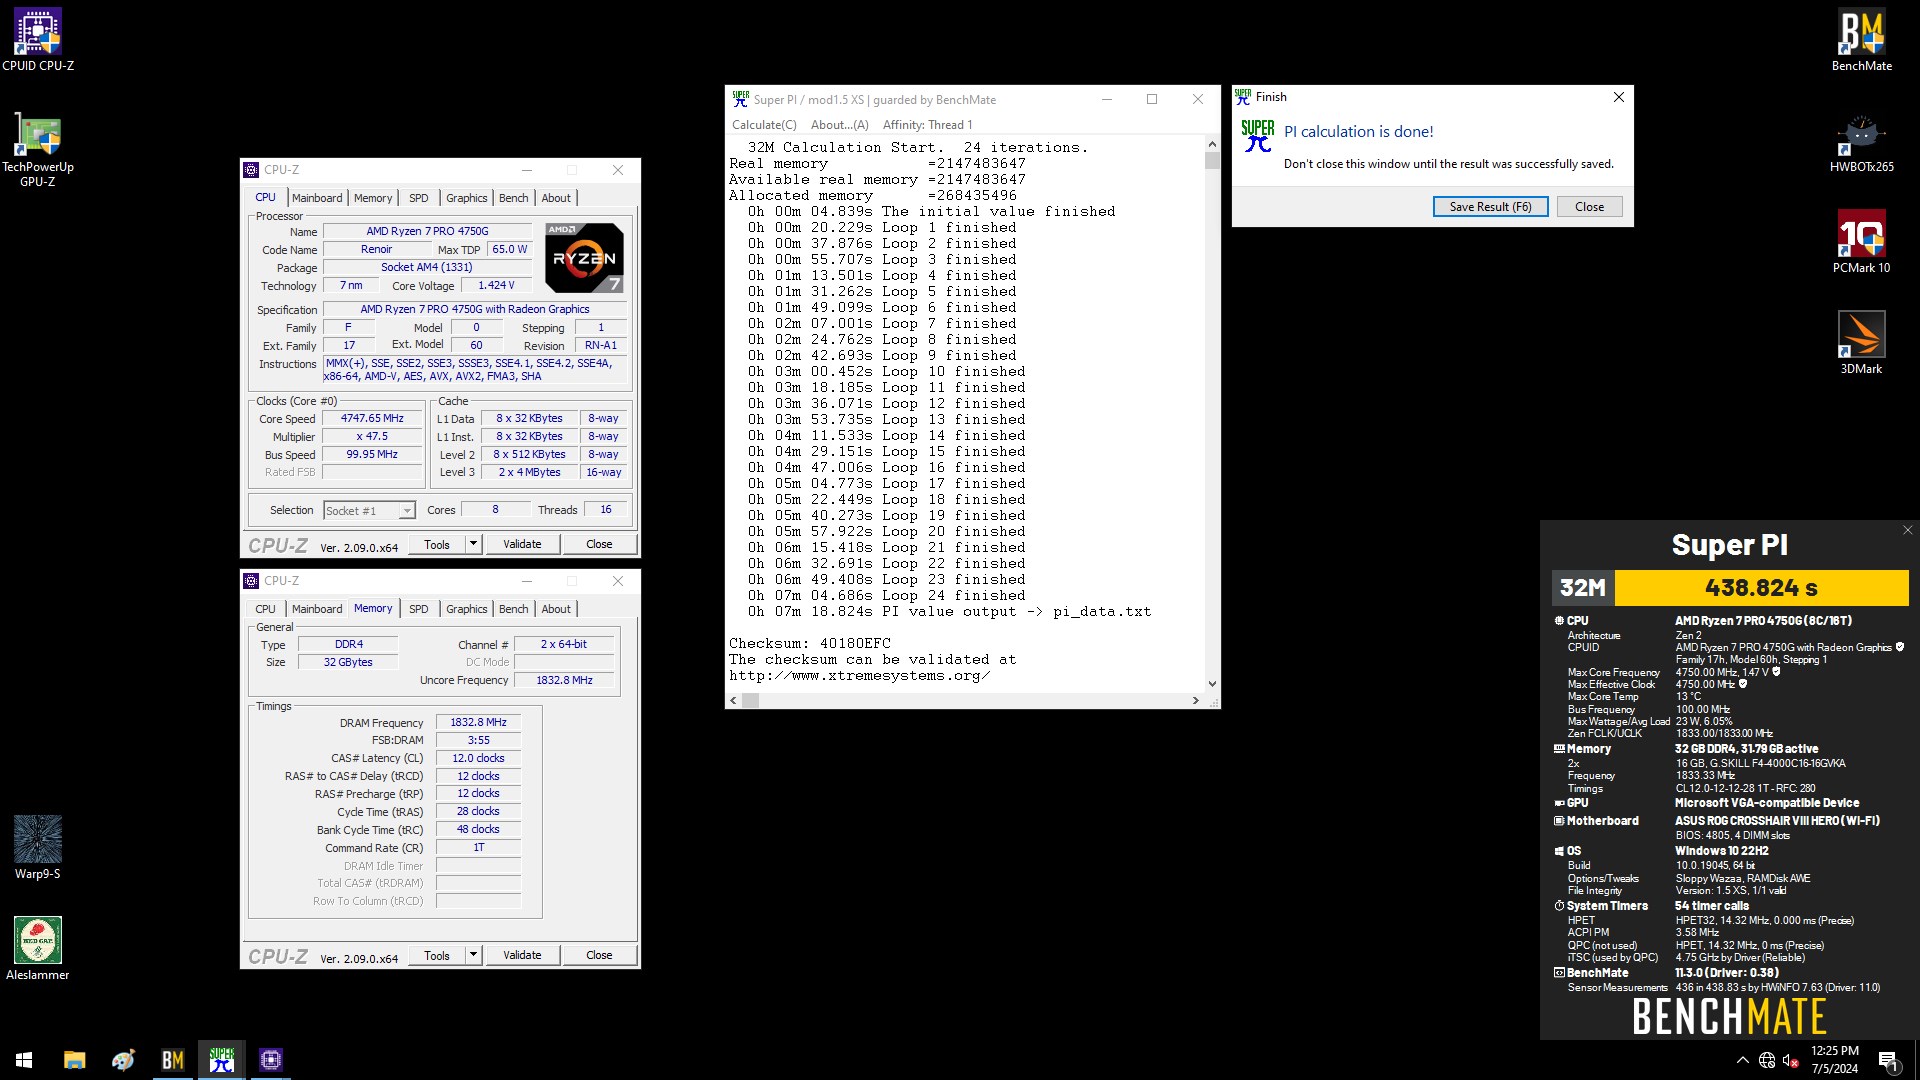Open the TechPowerUp GPU-Z desktop icon
The width and height of the screenshot is (1920, 1080).
38,148
